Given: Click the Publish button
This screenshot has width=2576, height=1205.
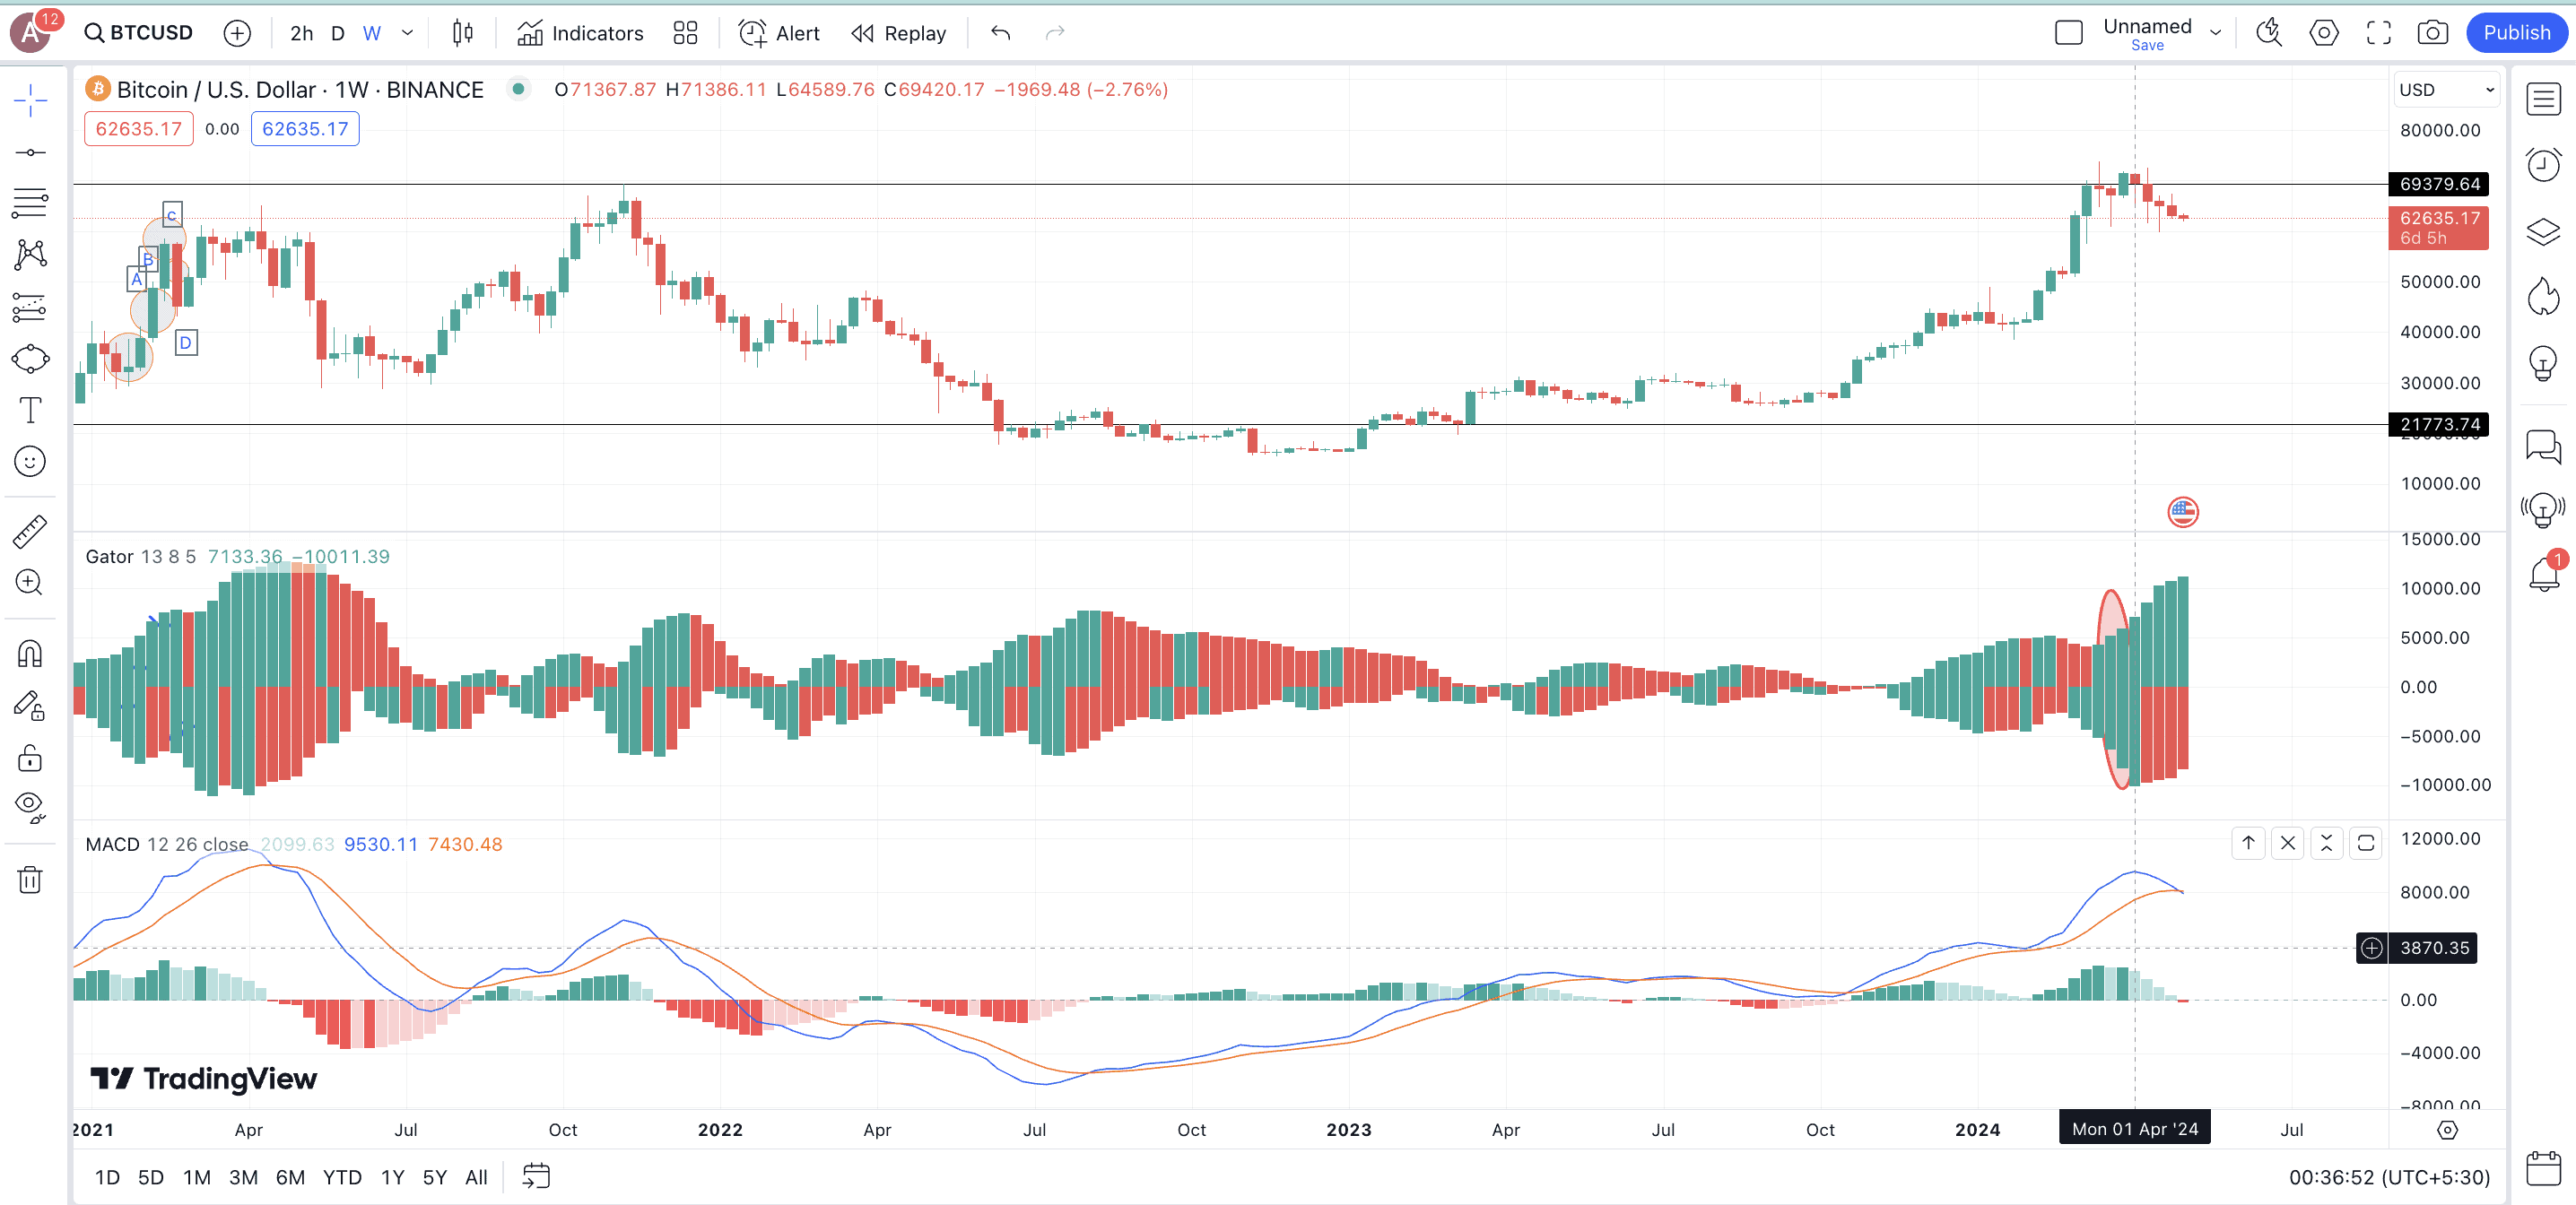Looking at the screenshot, I should [2516, 33].
